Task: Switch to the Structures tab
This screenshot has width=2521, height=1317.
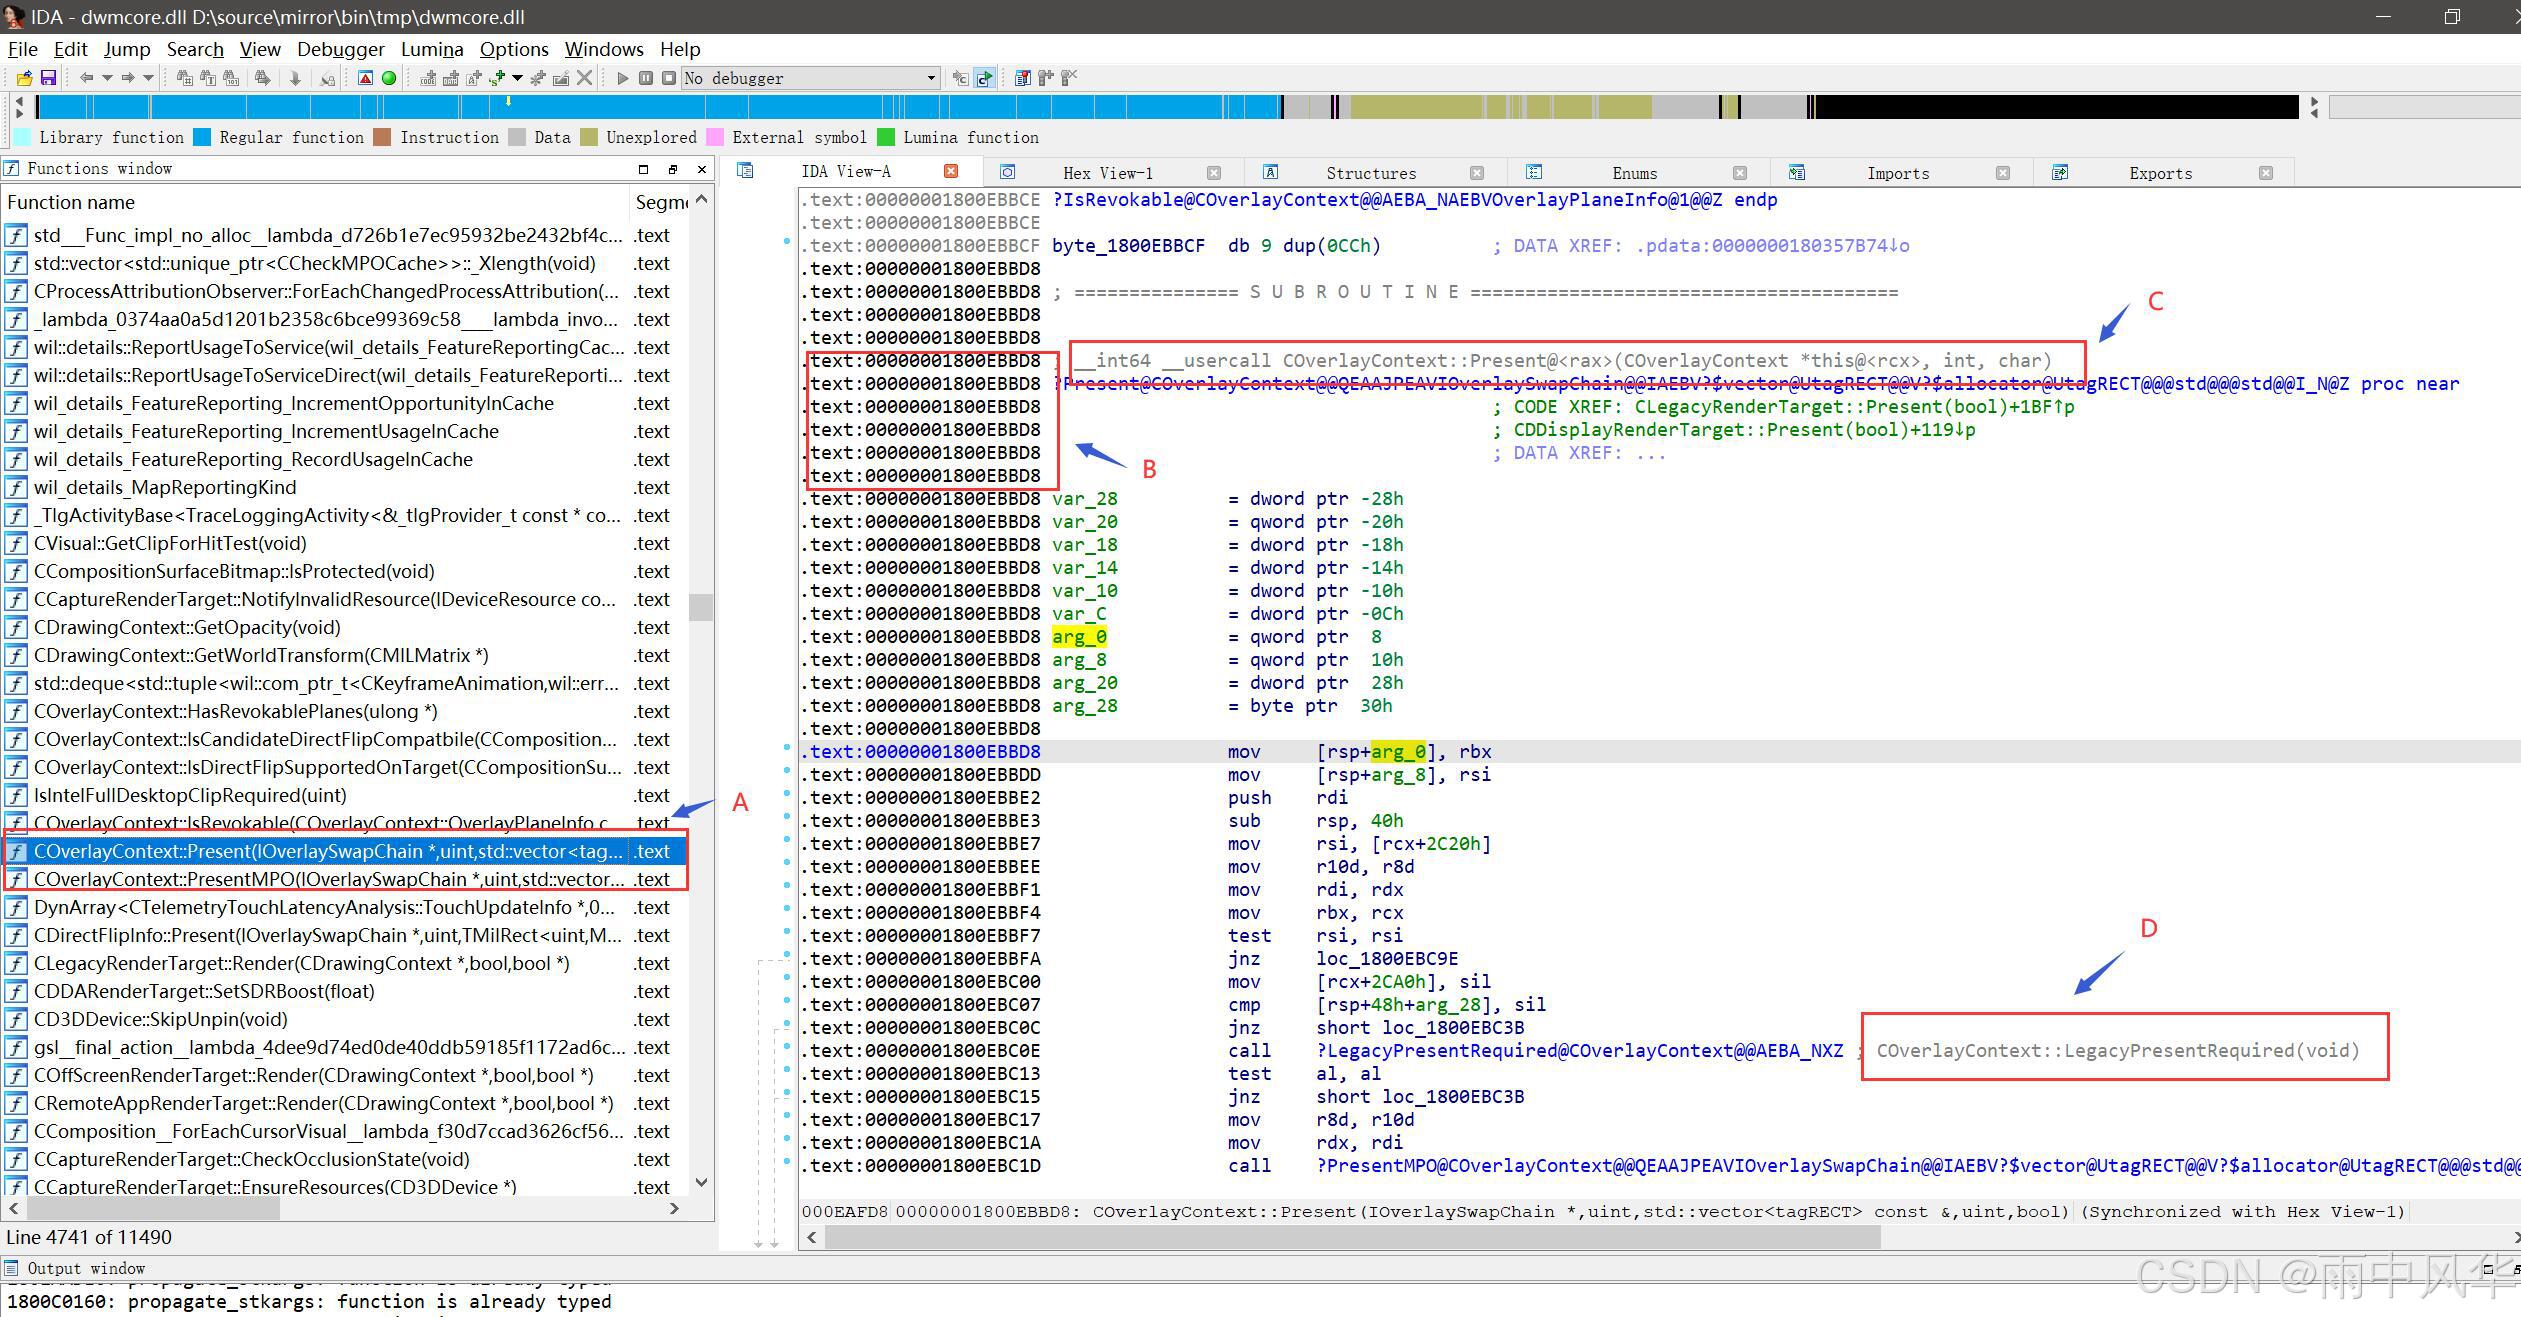Action: [x=1370, y=173]
